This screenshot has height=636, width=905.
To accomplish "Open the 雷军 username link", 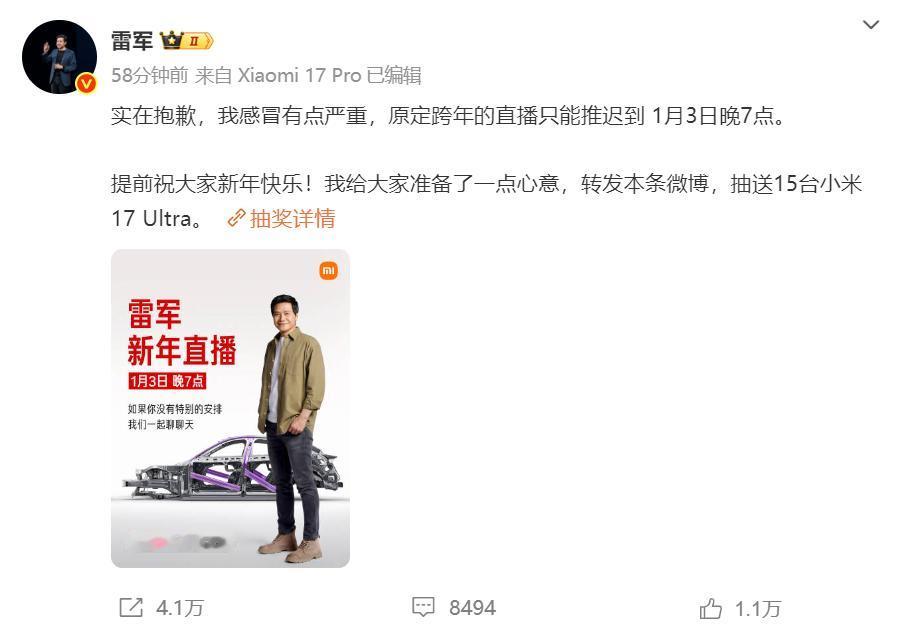I will click(x=132, y=42).
